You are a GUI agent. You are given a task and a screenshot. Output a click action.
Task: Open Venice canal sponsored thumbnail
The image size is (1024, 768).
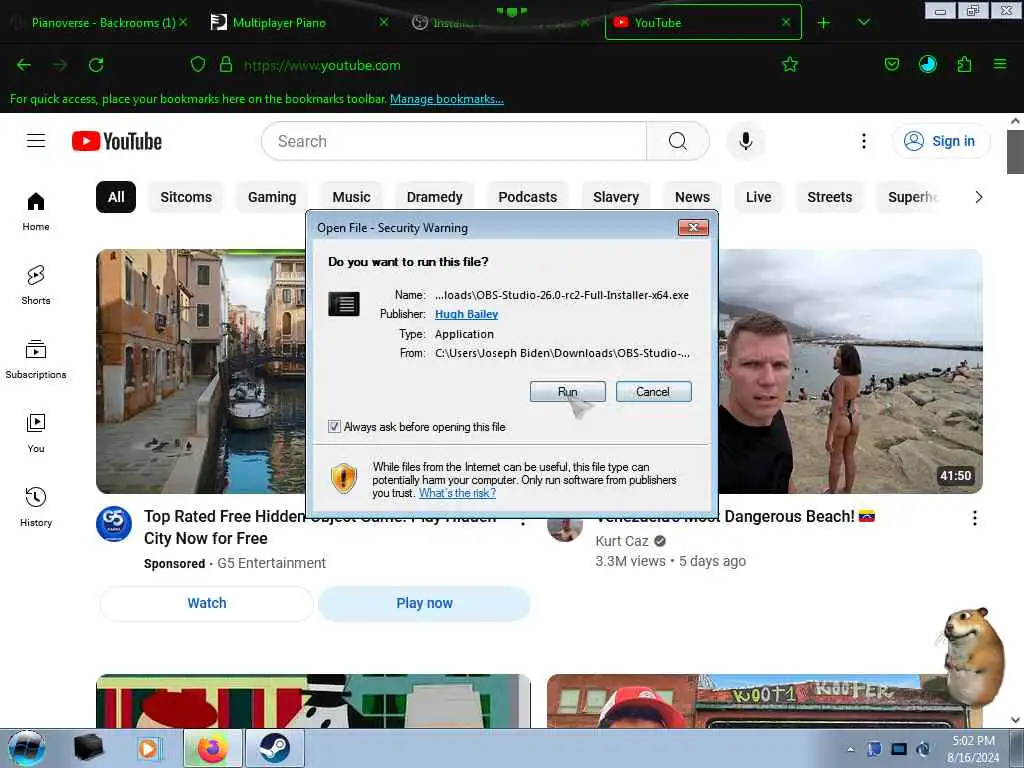tap(200, 371)
